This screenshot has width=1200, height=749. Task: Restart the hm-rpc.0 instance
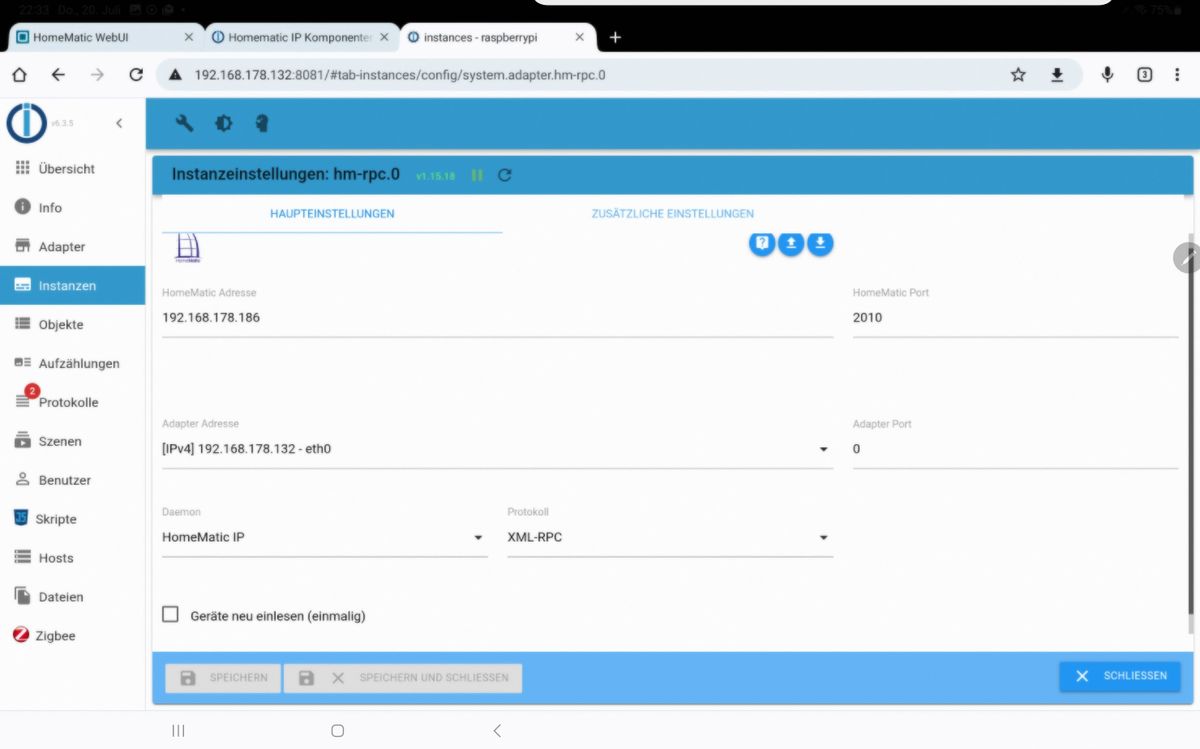click(x=505, y=175)
